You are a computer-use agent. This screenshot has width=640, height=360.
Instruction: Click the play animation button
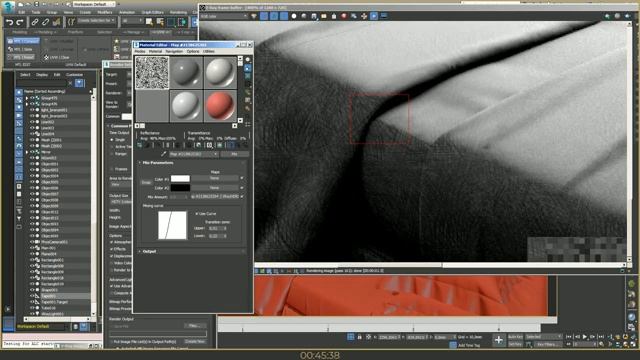click(x=584, y=337)
